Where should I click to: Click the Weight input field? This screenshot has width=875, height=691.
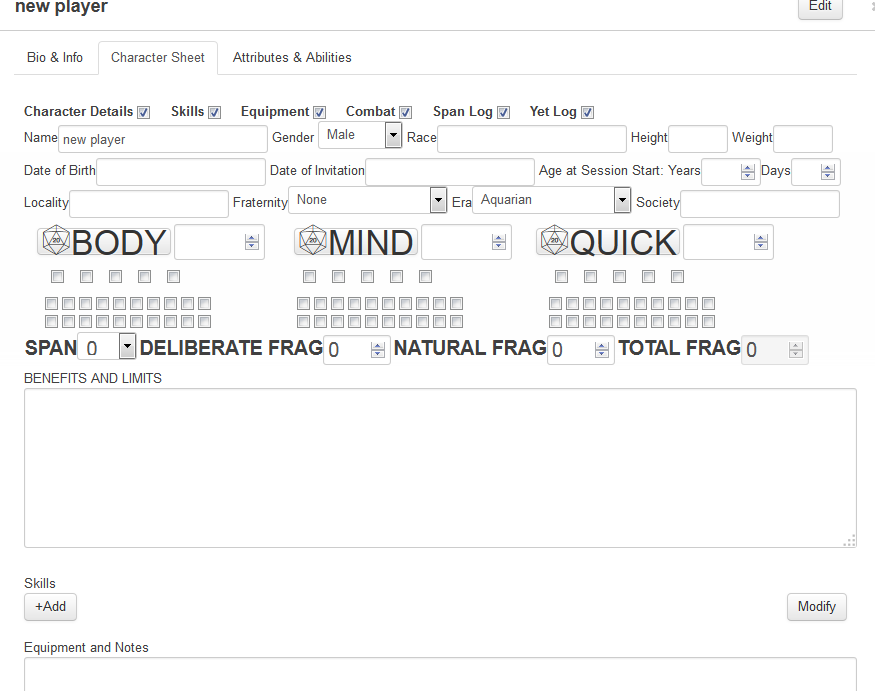(802, 139)
